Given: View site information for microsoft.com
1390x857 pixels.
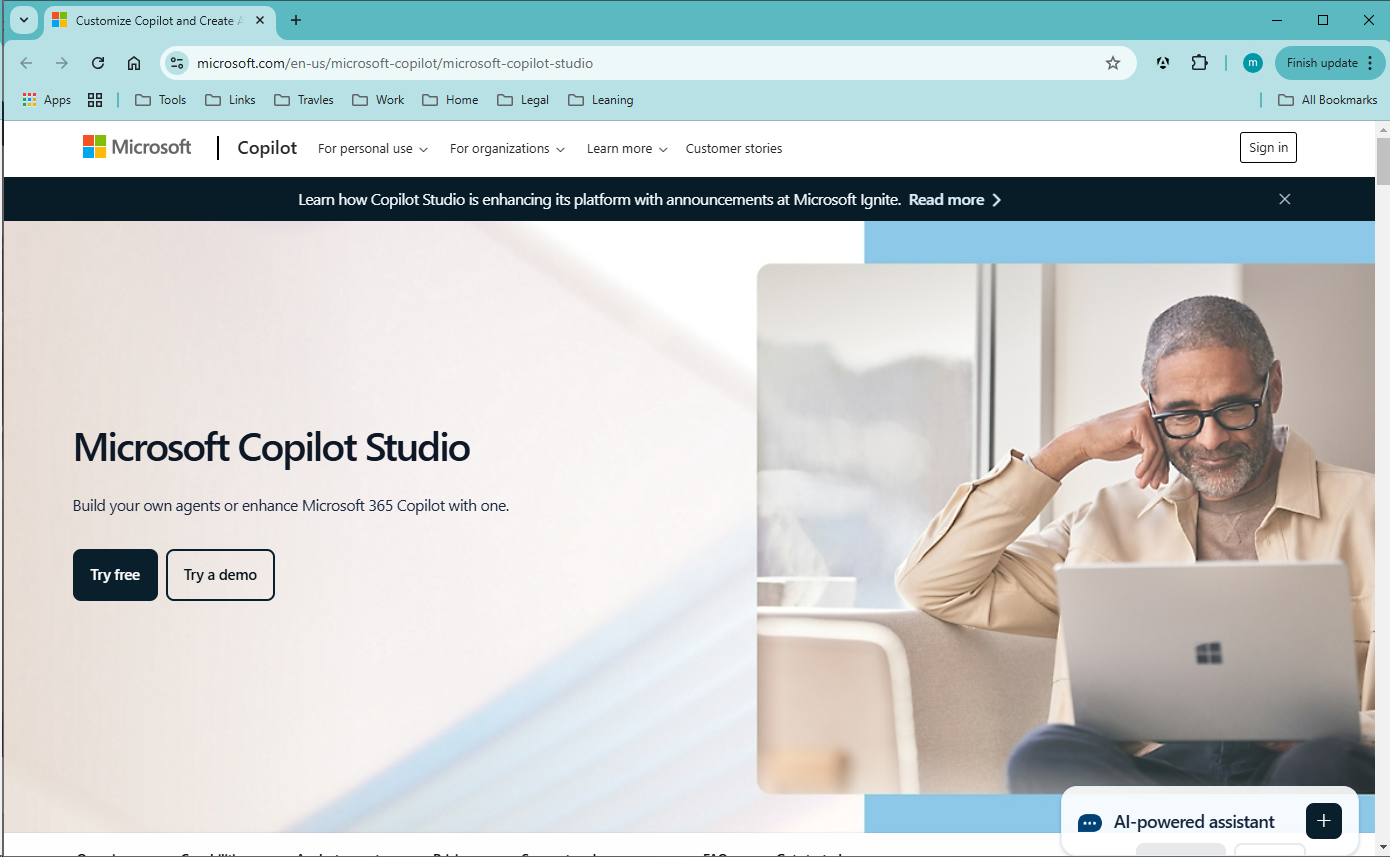Looking at the screenshot, I should pyautogui.click(x=177, y=63).
